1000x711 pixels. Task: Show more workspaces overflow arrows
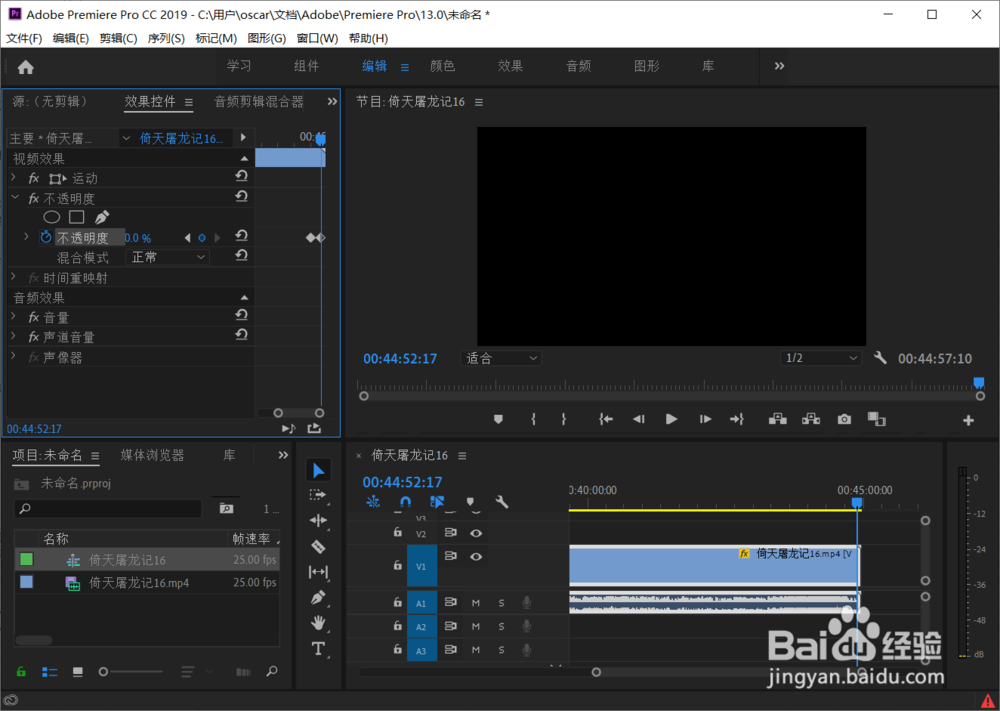click(x=779, y=66)
